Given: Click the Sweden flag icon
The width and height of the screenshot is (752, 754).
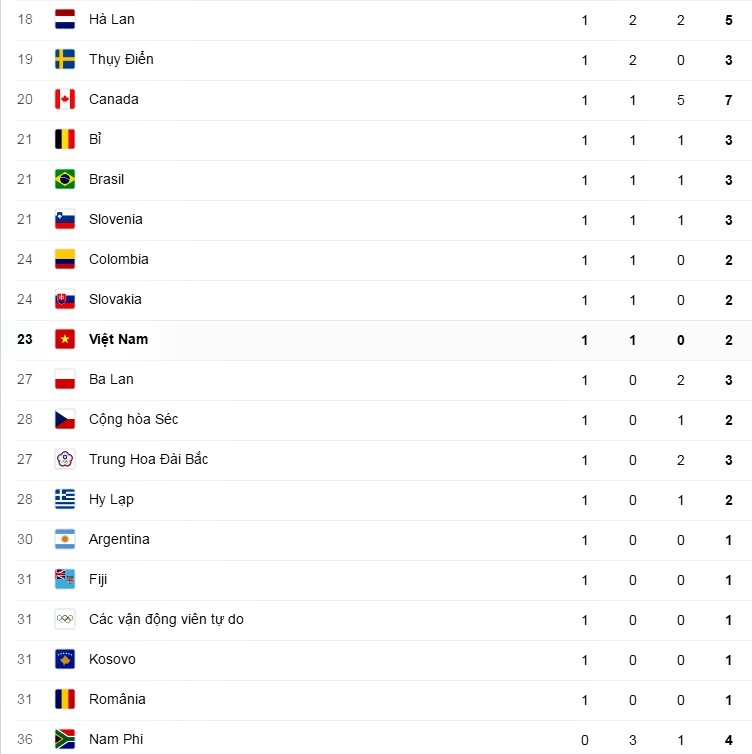Looking at the screenshot, I should point(65,59).
